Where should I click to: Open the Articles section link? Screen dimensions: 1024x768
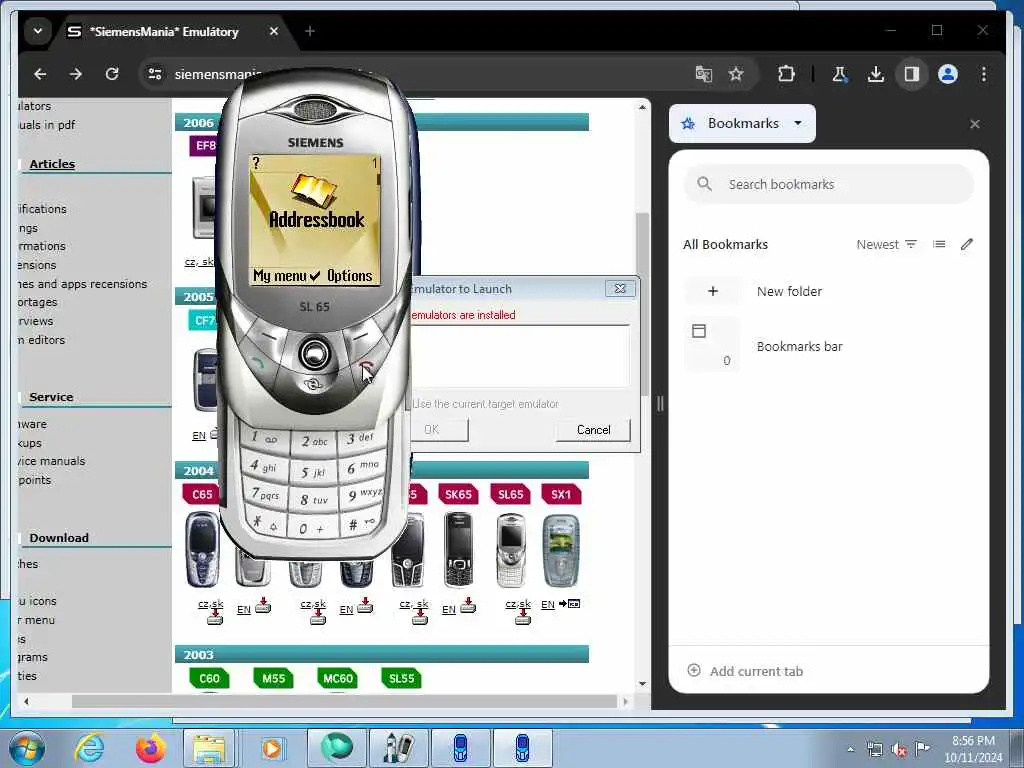pos(52,164)
